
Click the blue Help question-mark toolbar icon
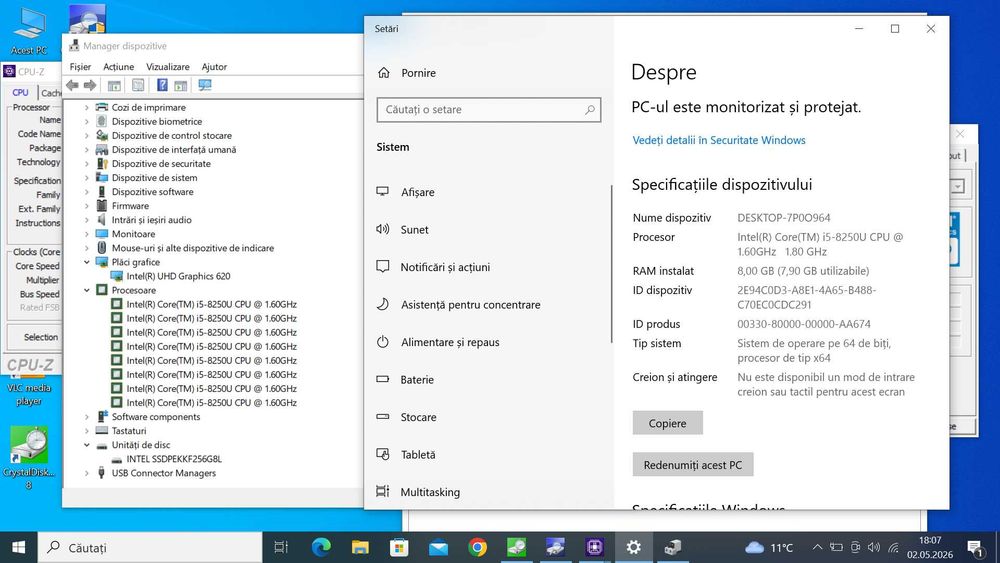coord(162,85)
